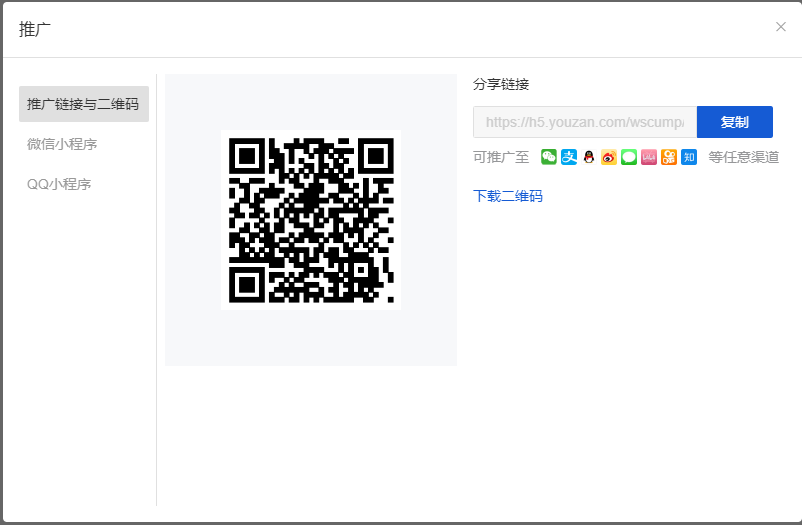This screenshot has height=525, width=802.
Task: Click the 可推广至 text
Action: pos(501,157)
